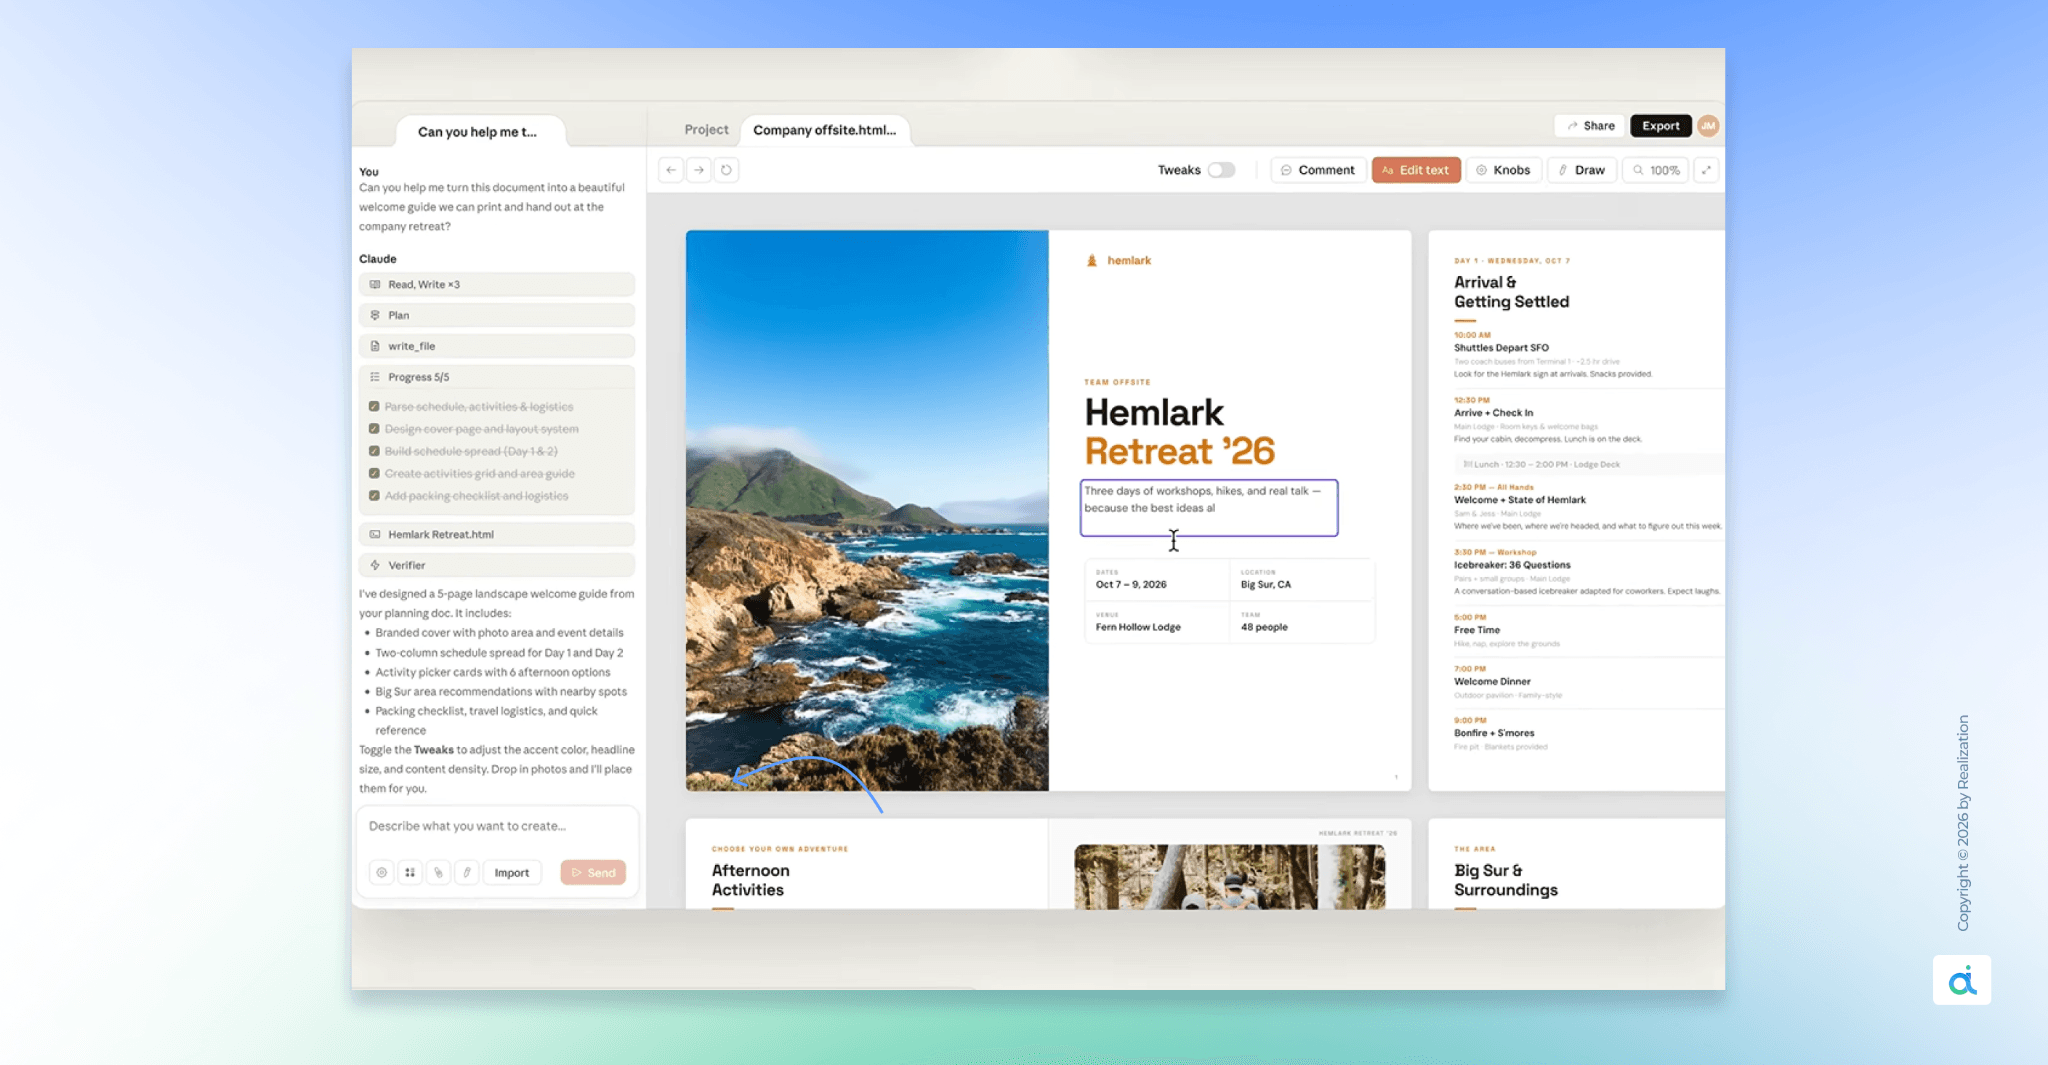Click the 'Arrive + Check In' schedule item
Viewport: 2048px width, 1065px height.
(1493, 413)
